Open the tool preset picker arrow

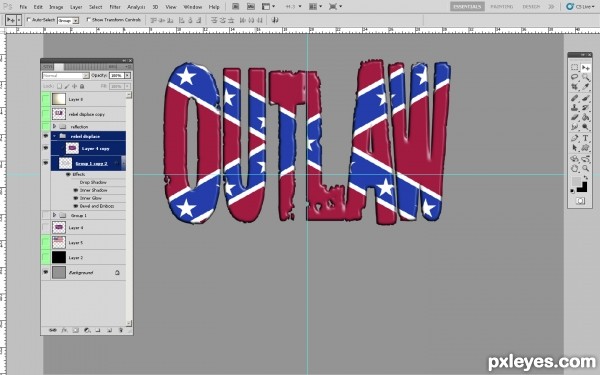pyautogui.click(x=18, y=20)
